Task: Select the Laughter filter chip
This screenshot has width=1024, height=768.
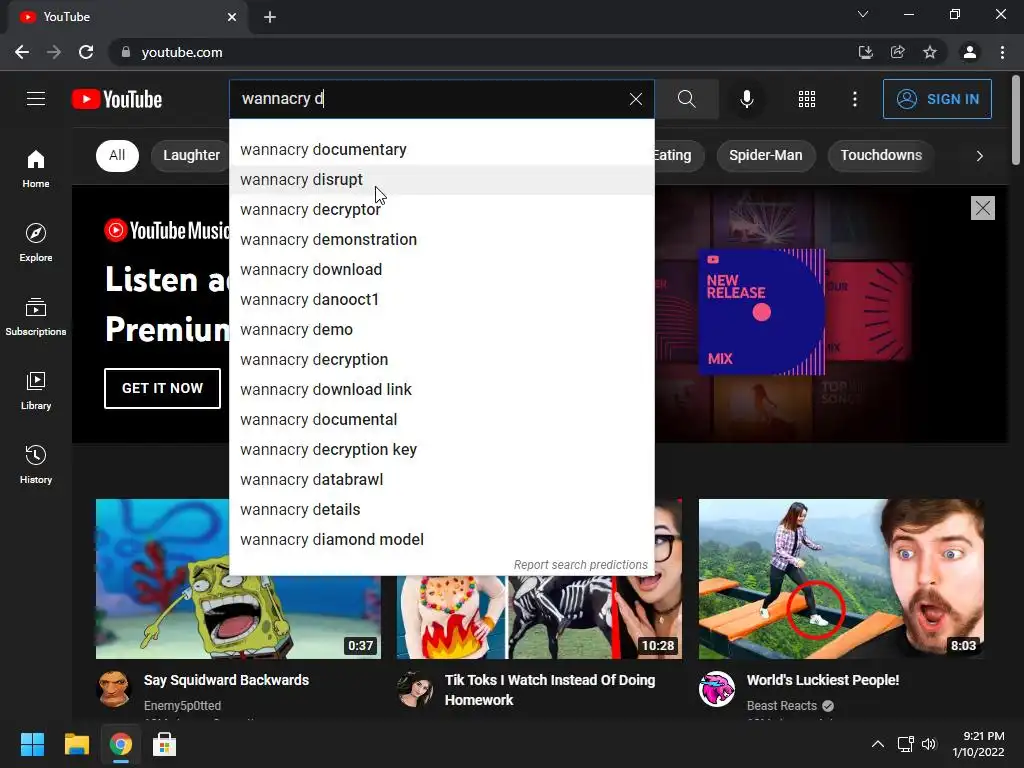Action: click(191, 155)
